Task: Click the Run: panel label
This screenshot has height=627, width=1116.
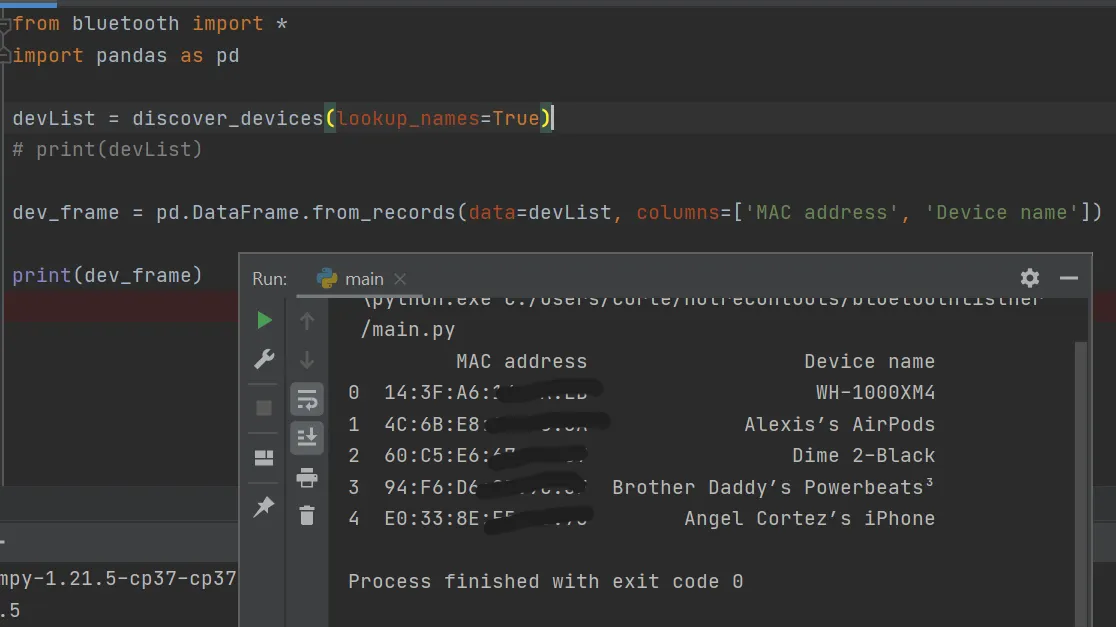Action: click(270, 279)
